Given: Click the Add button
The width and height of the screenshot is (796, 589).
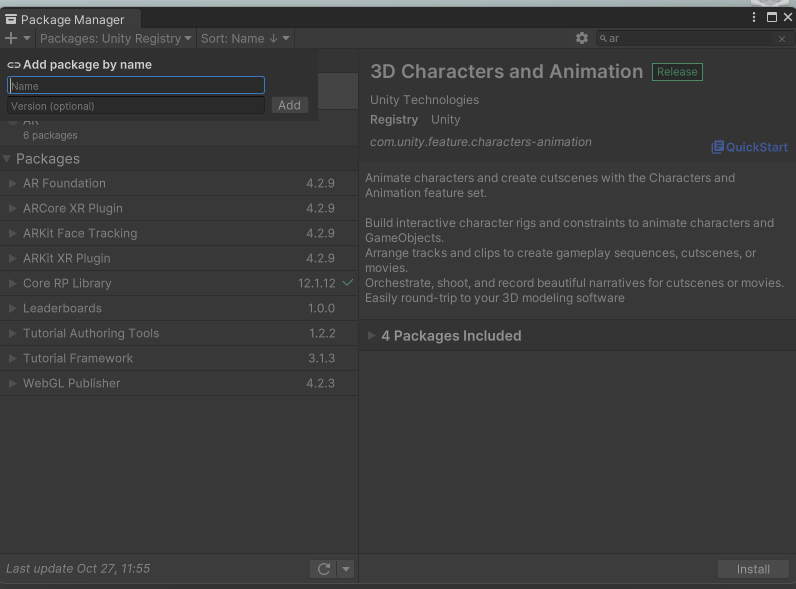Looking at the screenshot, I should tap(289, 105).
